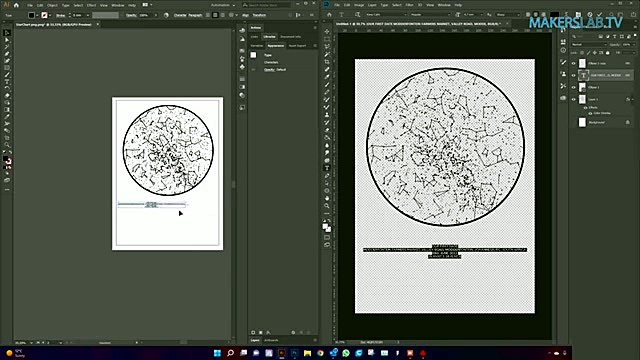640x360 pixels.
Task: Hide the Ellipse 1 layer
Action: click(573, 87)
